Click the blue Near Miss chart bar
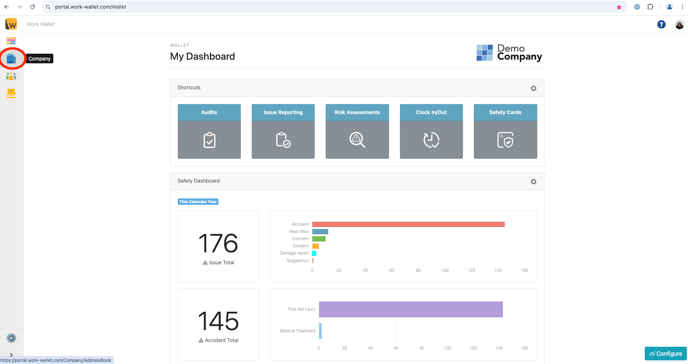The height and width of the screenshot is (364, 688). click(x=320, y=232)
